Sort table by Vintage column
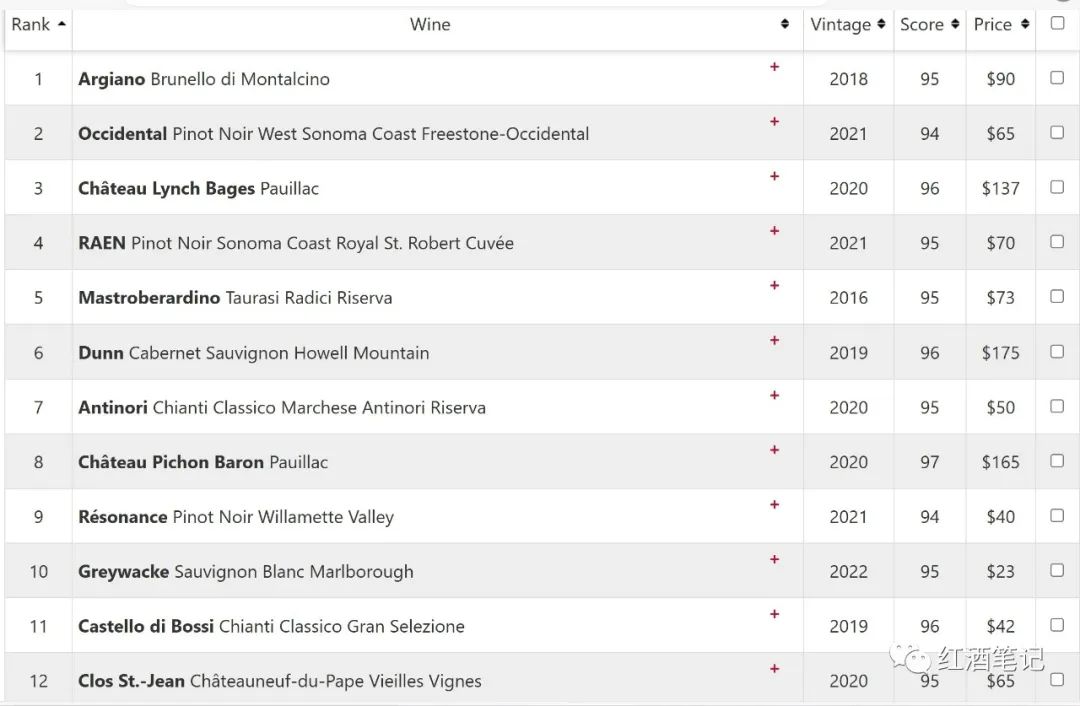 click(x=848, y=24)
